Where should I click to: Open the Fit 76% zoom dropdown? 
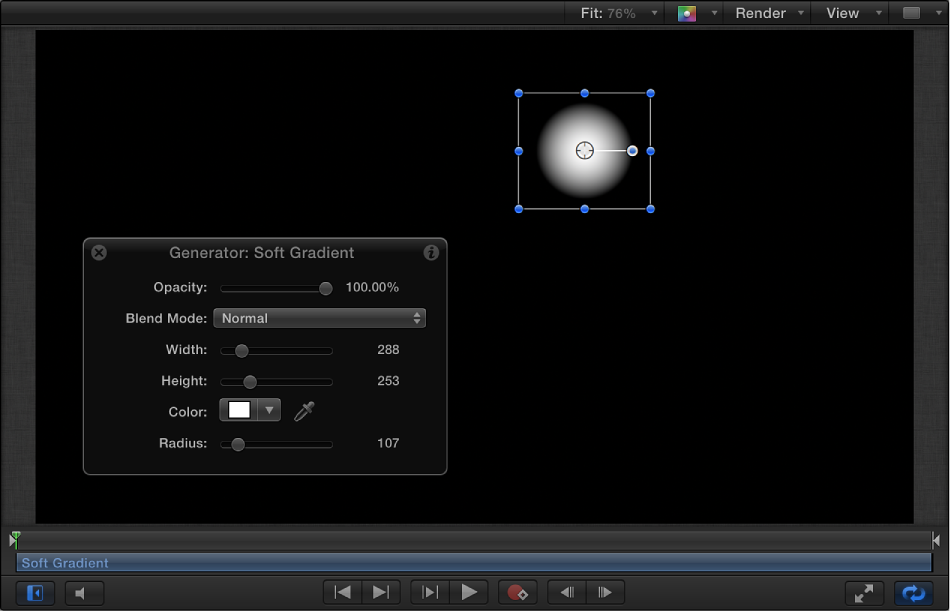click(613, 13)
